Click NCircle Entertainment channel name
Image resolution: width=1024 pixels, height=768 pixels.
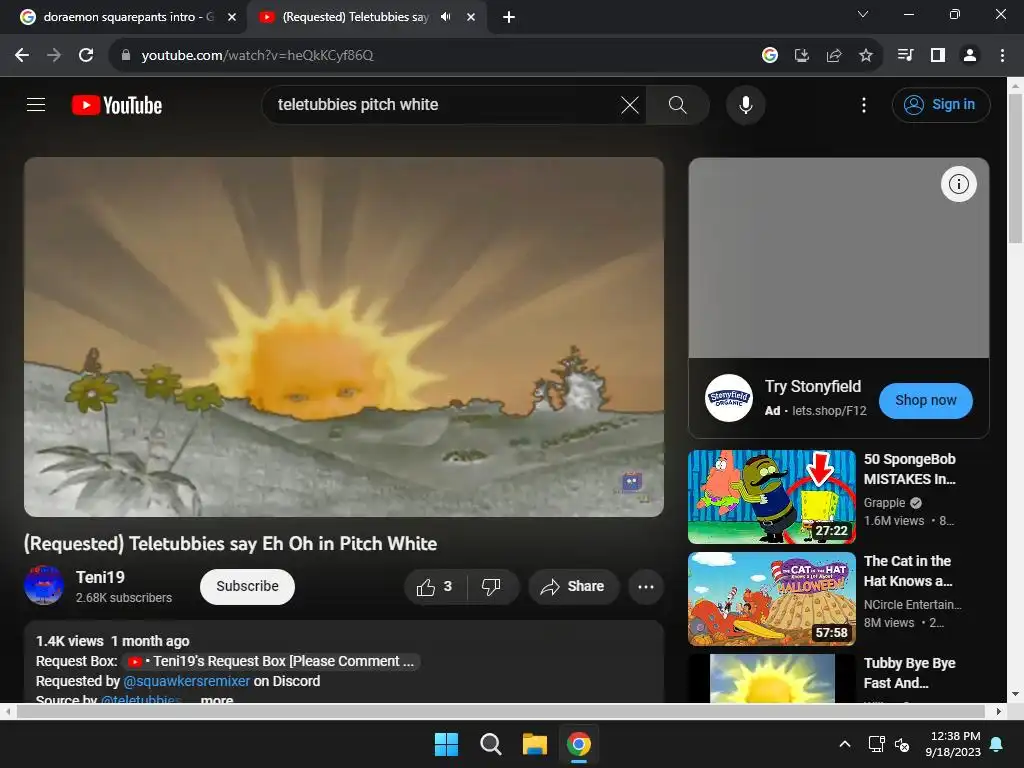(x=912, y=604)
